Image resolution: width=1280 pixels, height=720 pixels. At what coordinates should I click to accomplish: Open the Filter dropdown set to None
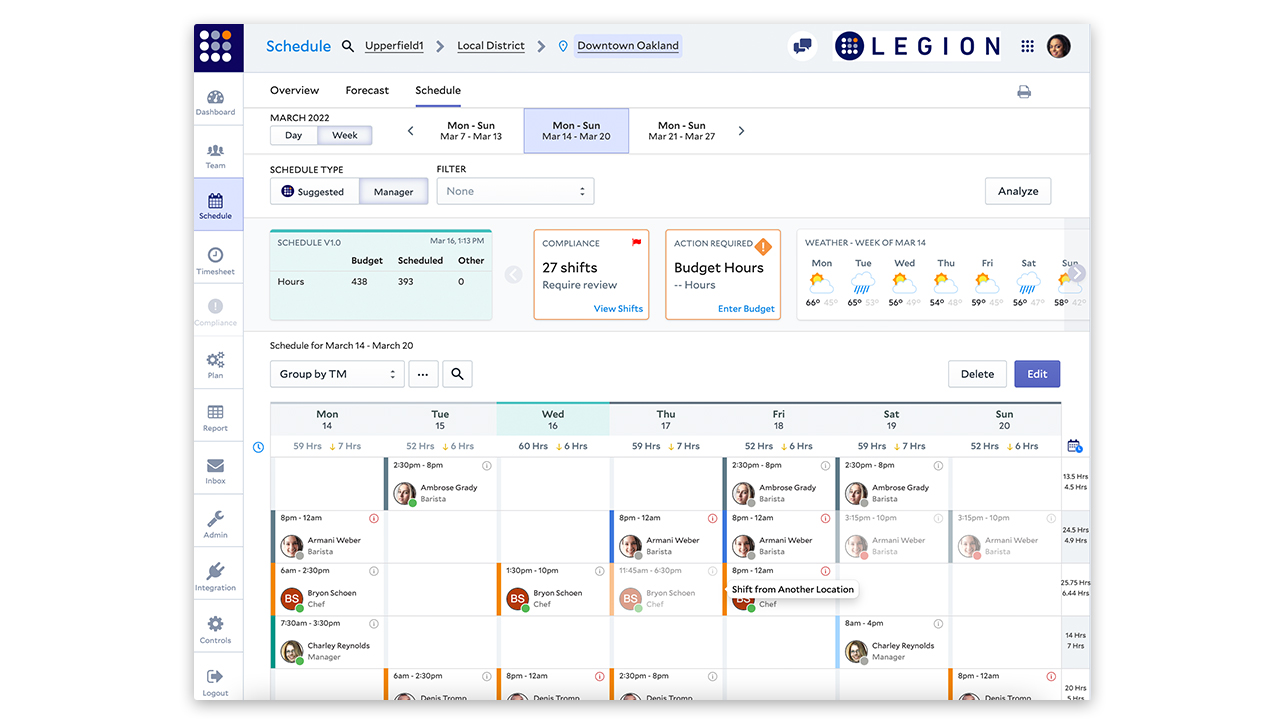tap(515, 190)
